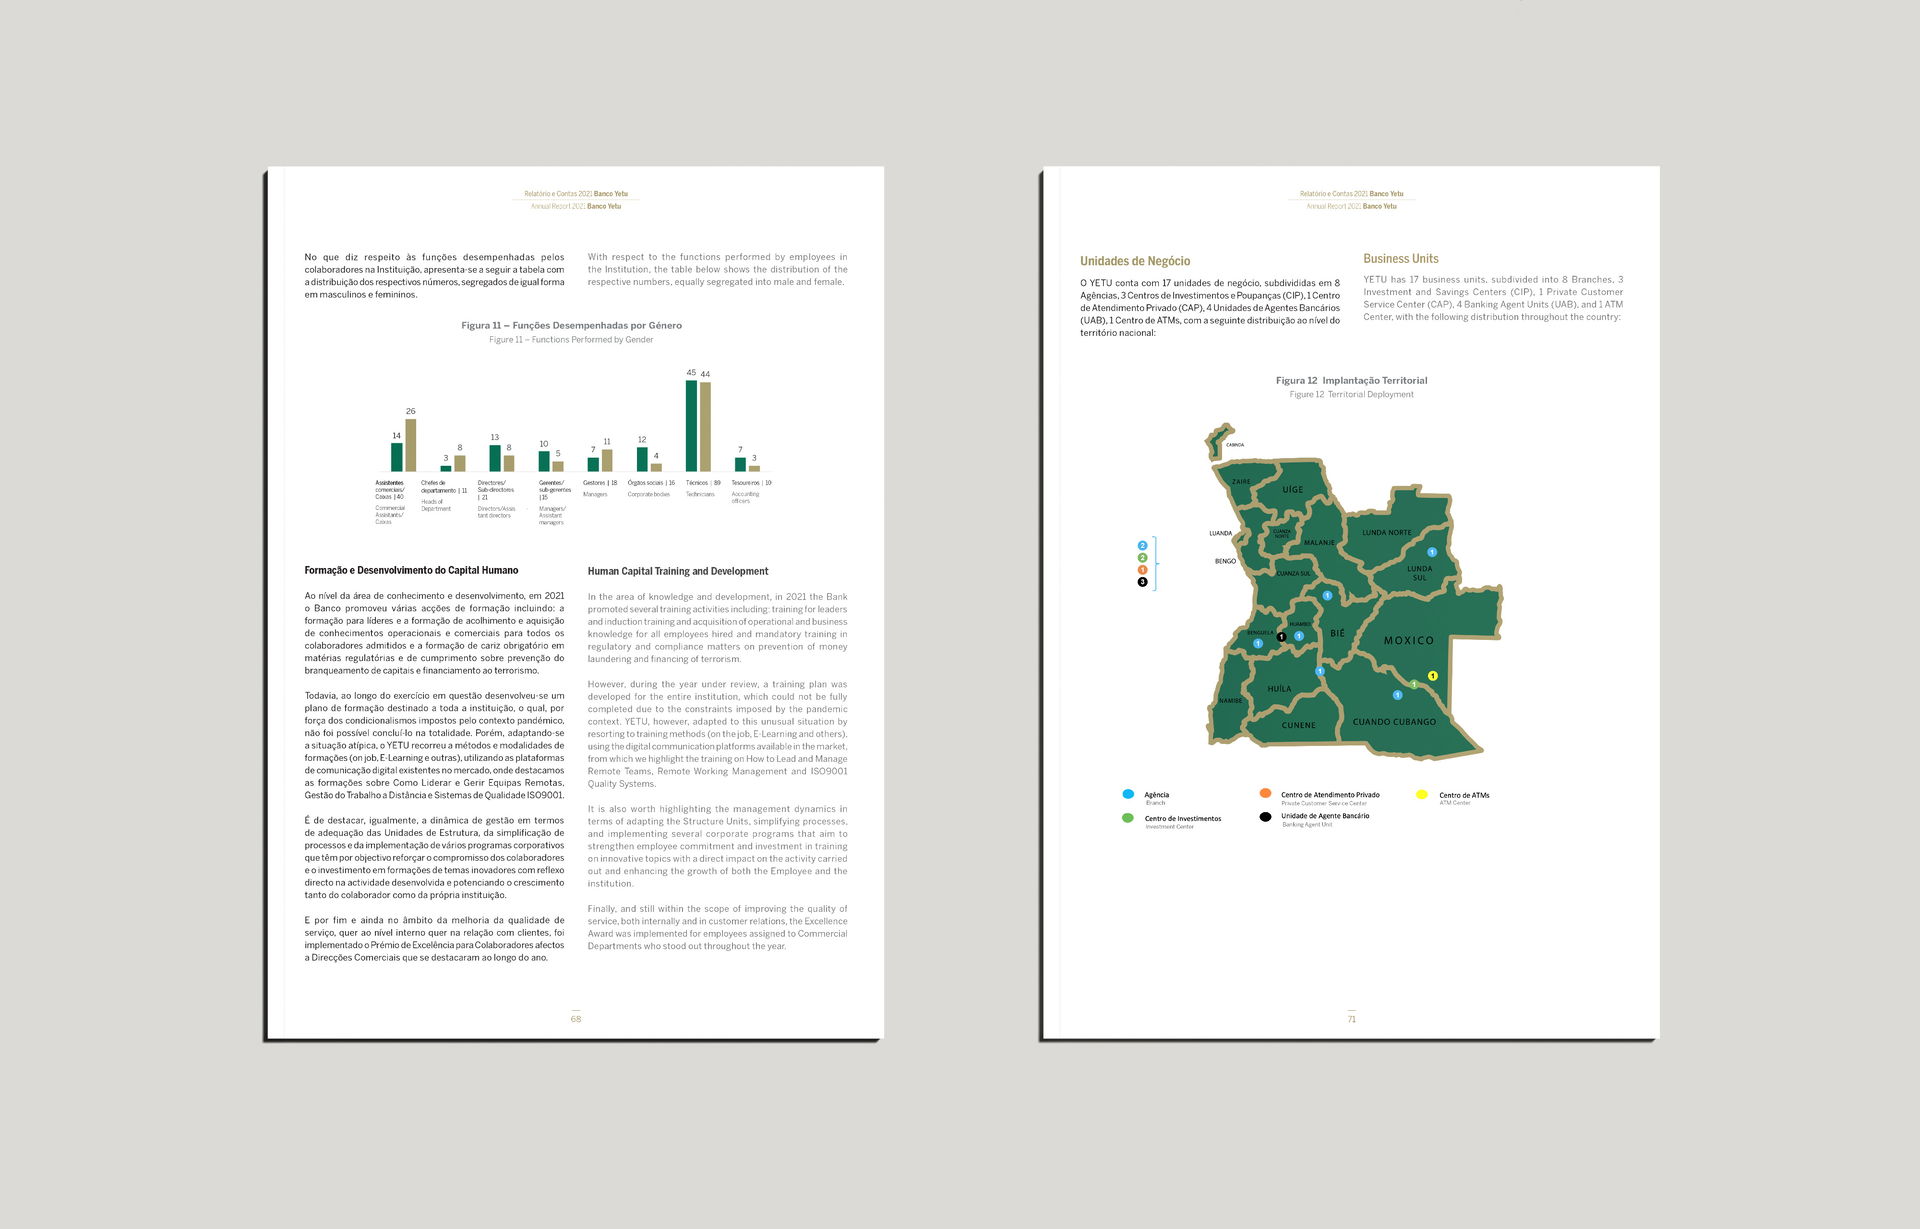1920x1229 pixels.
Task: Click the 'Business Units' heading
Action: (1401, 259)
